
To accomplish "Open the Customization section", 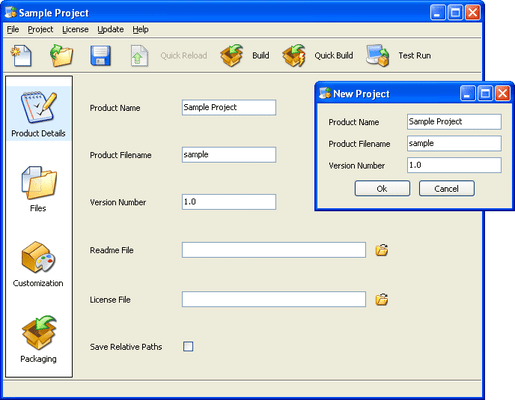I will click(38, 264).
